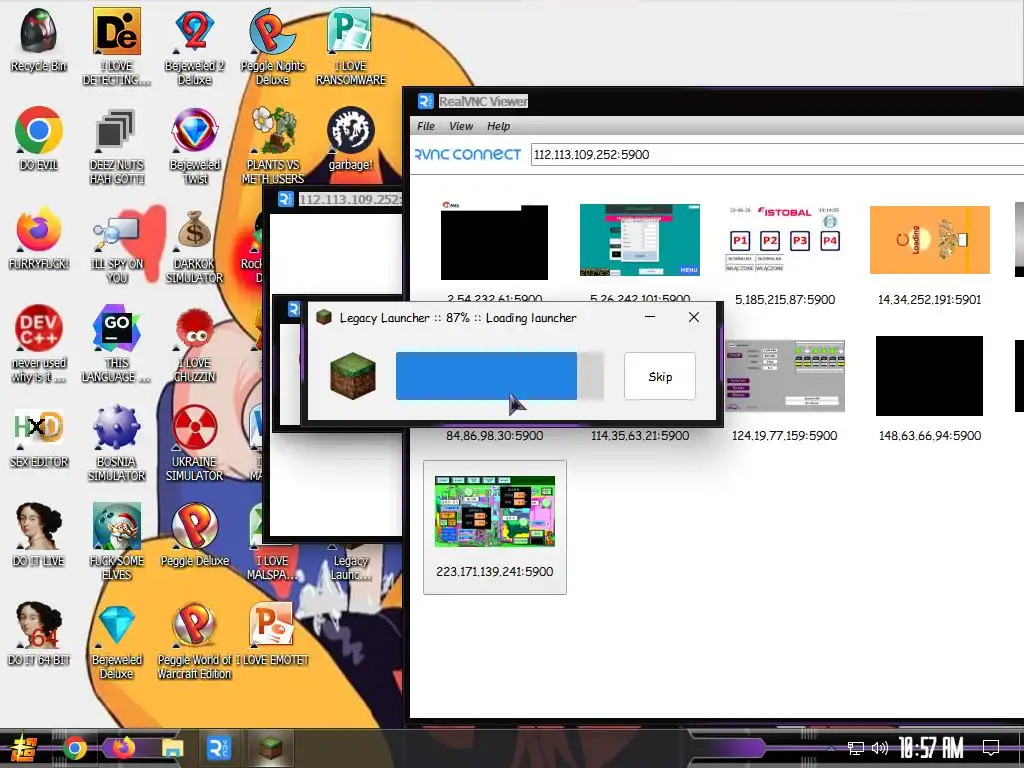Screen dimensions: 1024x768
Task: Open the DEV C++ desktop icon
Action: [39, 344]
